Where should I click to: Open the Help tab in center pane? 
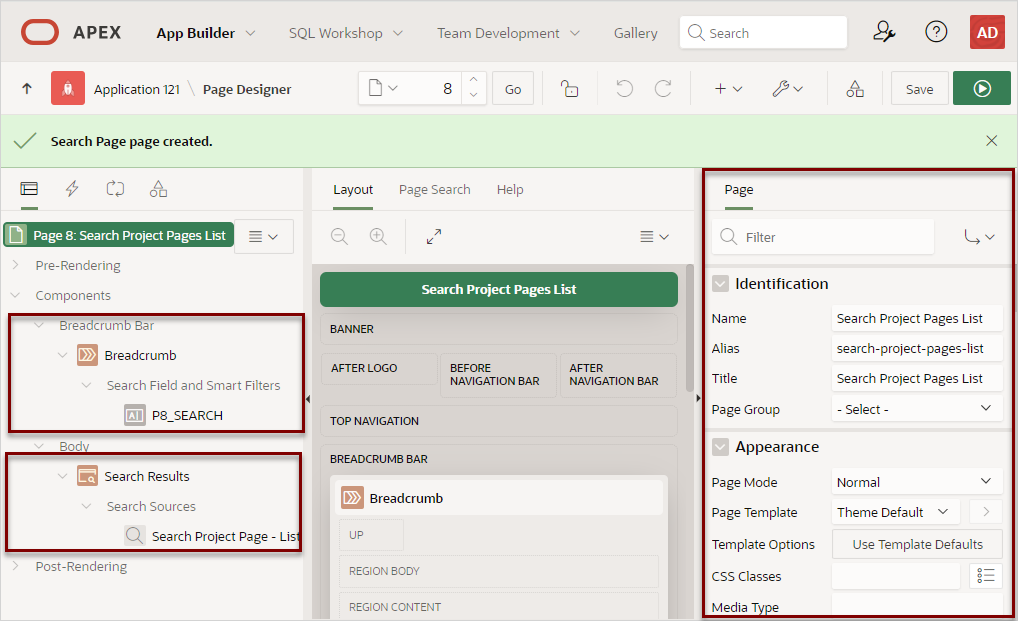point(510,189)
